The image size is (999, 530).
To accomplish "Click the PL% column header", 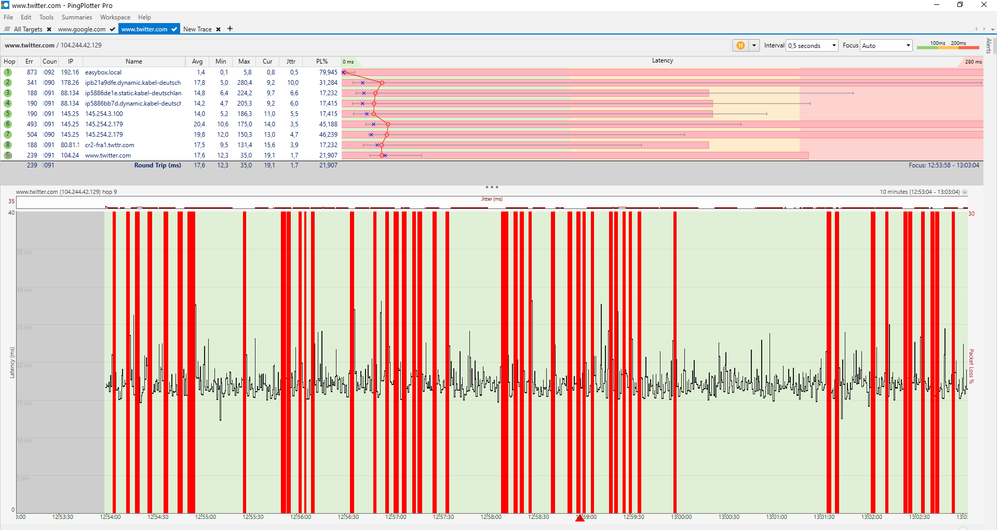I will pyautogui.click(x=322, y=61).
